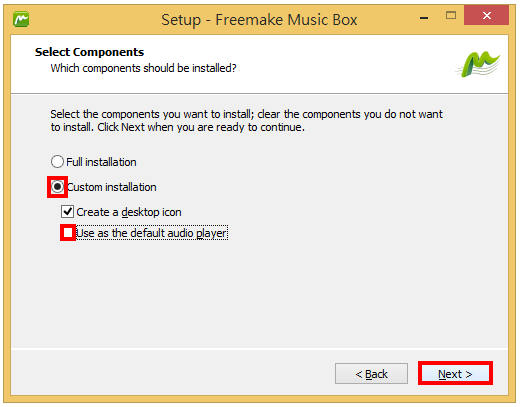526x407 pixels.
Task: Choose the Custom installation radio button
Action: point(57,187)
